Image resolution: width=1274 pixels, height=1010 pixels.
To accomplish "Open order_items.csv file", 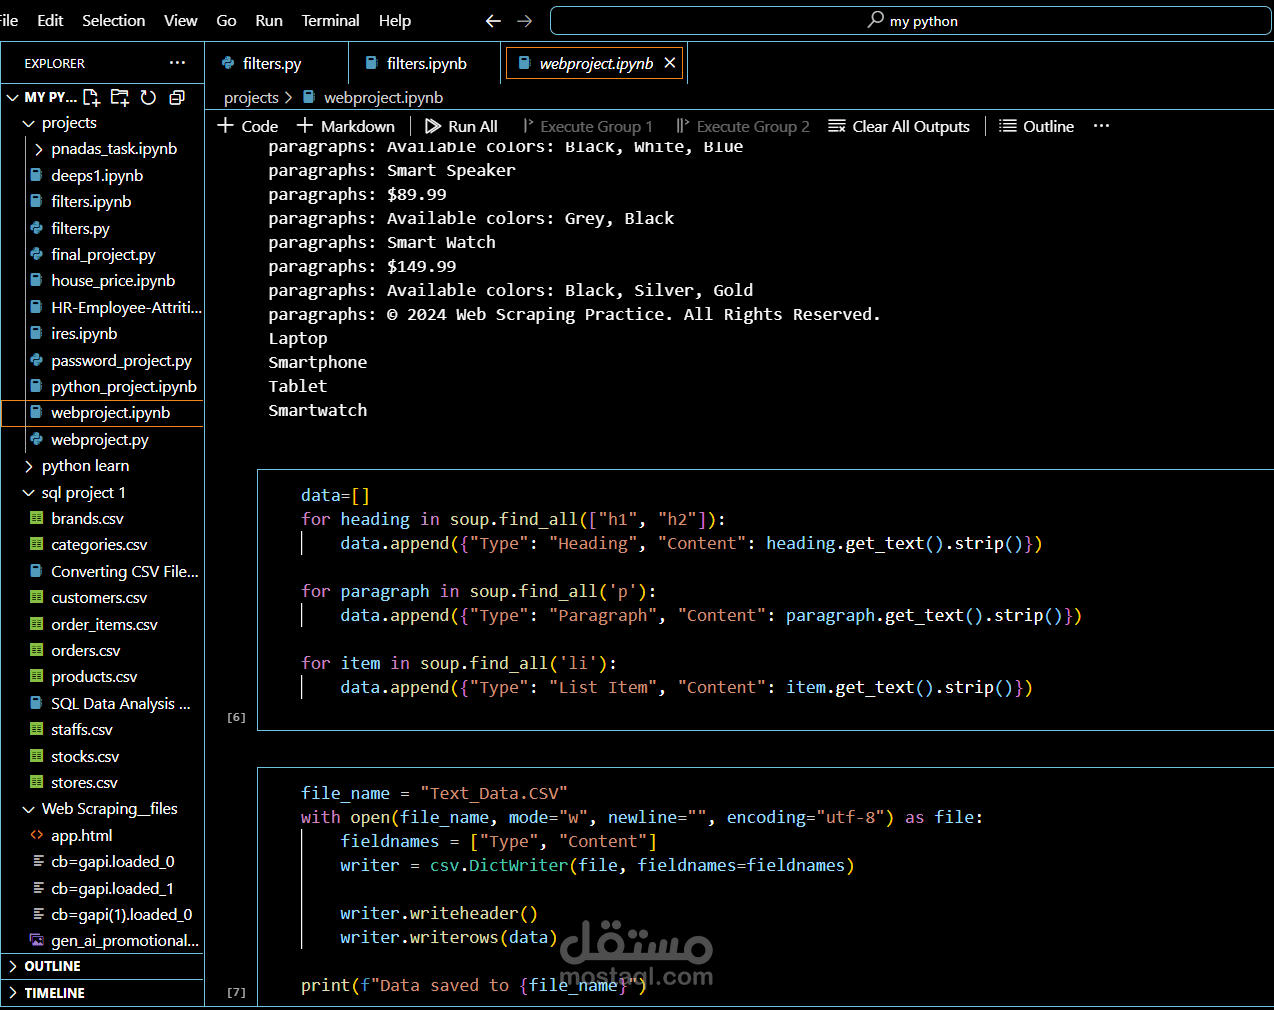I will point(104,625).
